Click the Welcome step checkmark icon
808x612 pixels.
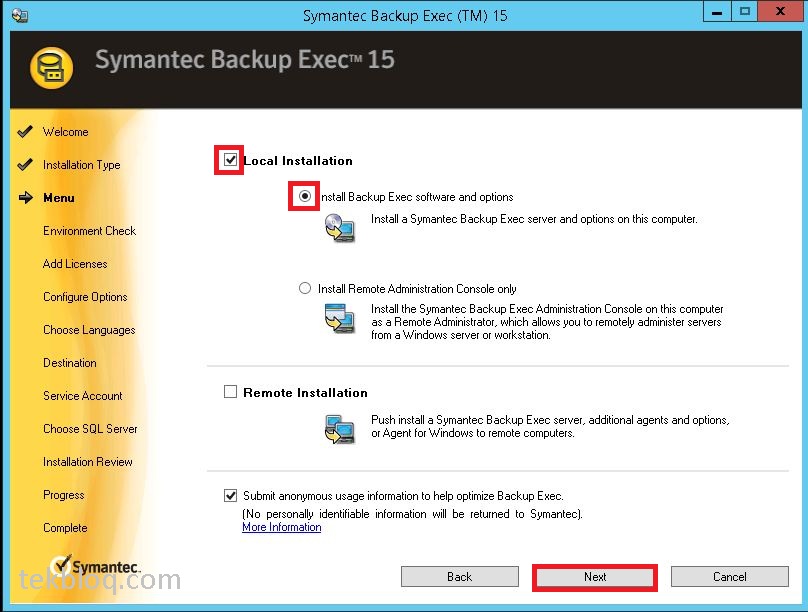click(x=25, y=132)
